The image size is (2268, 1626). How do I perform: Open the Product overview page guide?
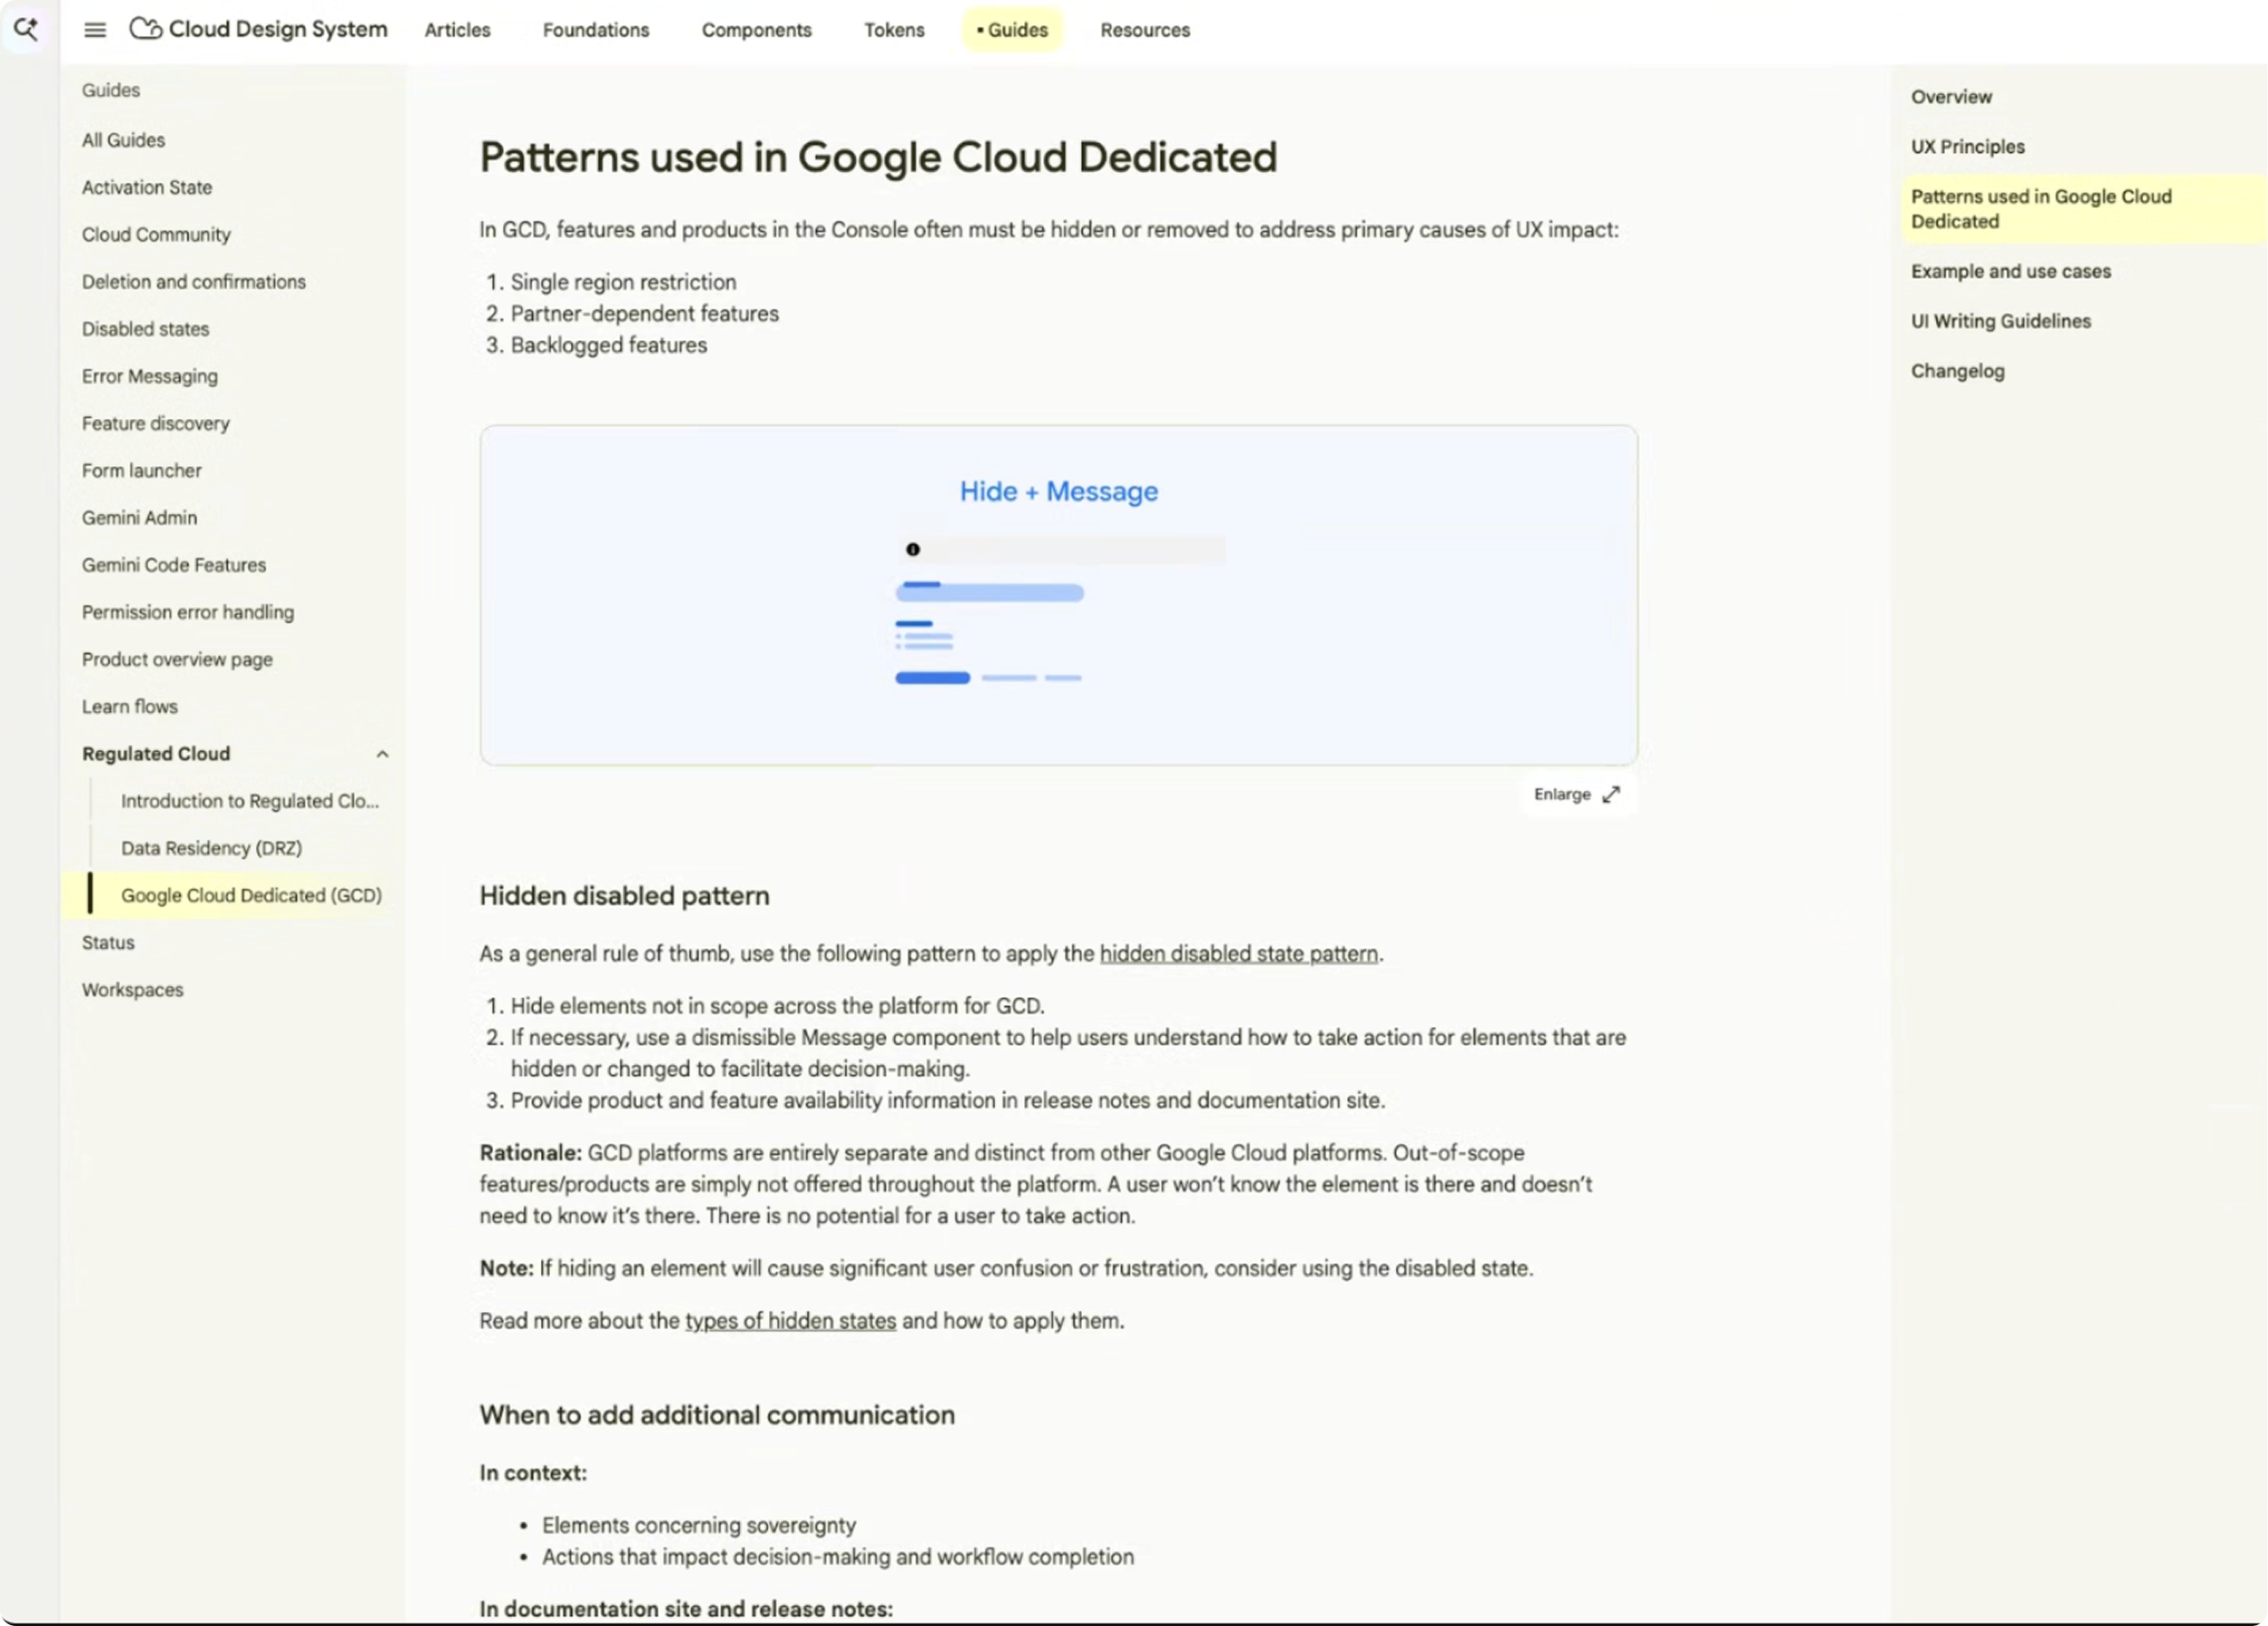[177, 659]
